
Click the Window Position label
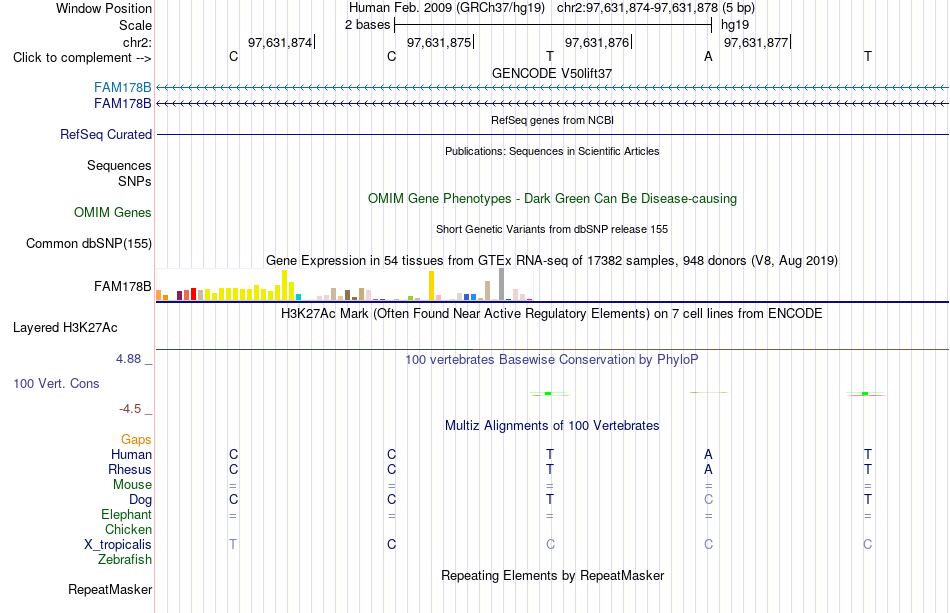104,8
